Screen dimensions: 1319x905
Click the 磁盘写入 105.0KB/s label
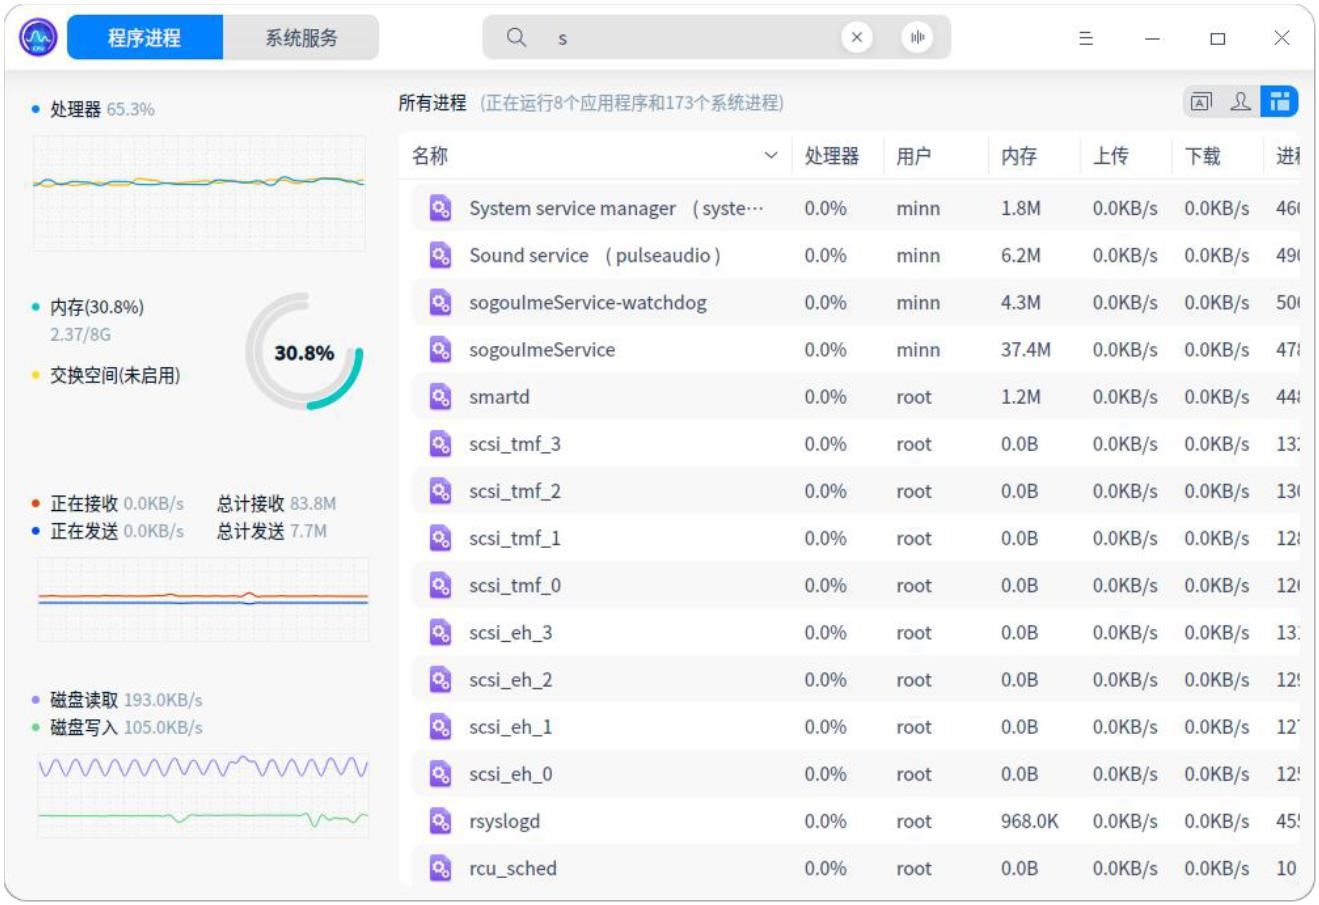point(126,727)
